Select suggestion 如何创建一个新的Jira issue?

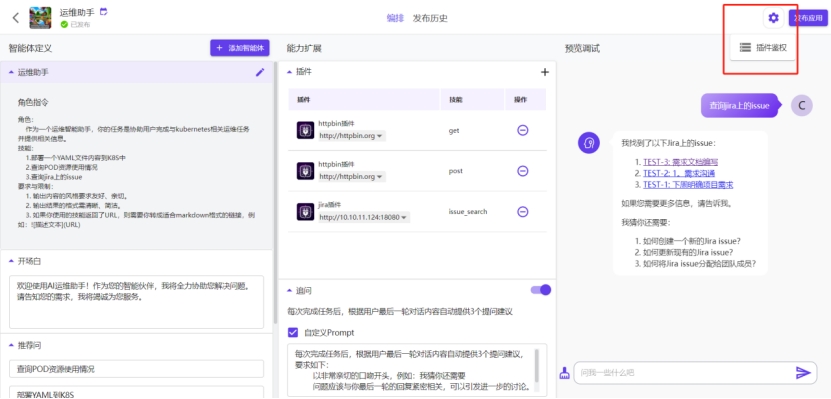(692, 241)
